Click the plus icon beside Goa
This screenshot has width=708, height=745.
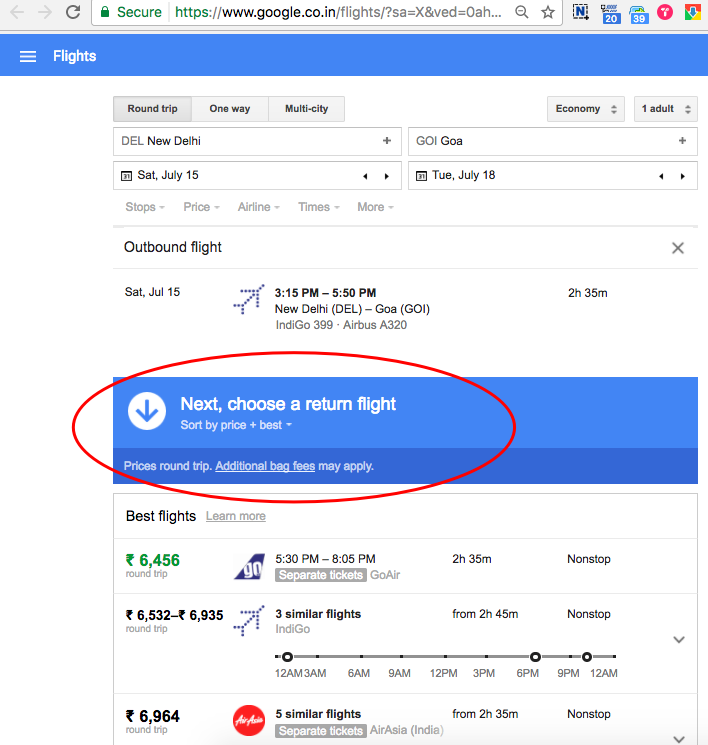pyautogui.click(x=683, y=141)
